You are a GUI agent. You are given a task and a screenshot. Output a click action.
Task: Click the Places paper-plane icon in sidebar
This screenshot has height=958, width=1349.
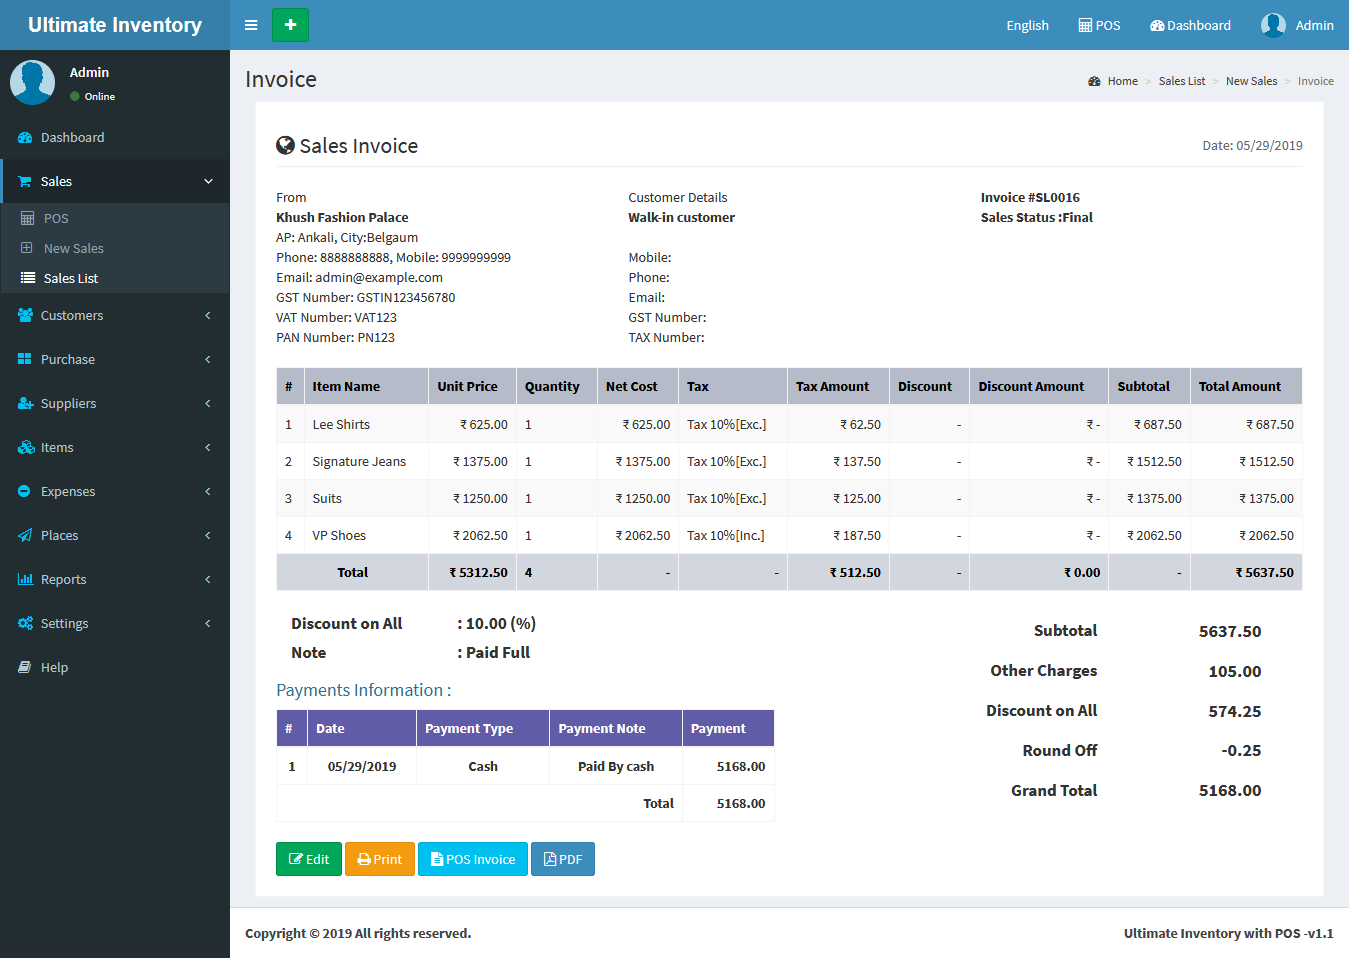25,536
